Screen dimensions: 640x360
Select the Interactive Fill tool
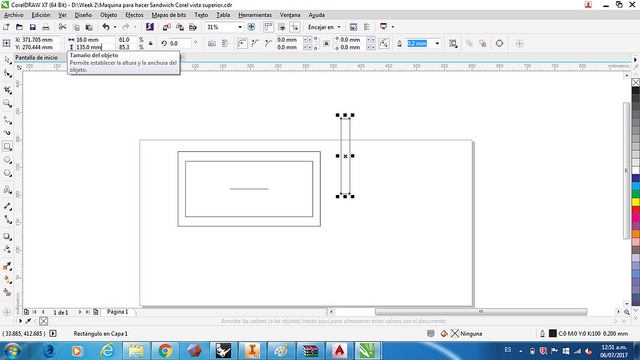(x=7, y=280)
